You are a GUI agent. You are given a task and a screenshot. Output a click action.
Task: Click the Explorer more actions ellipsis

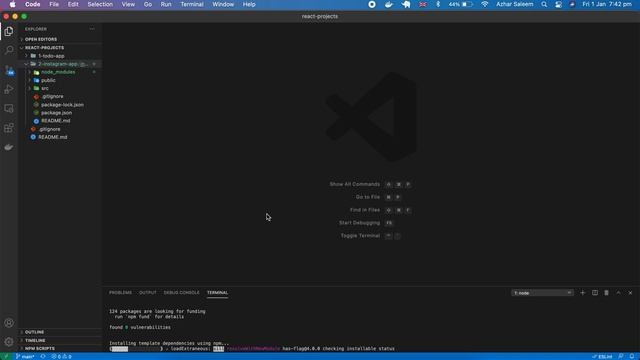click(92, 29)
